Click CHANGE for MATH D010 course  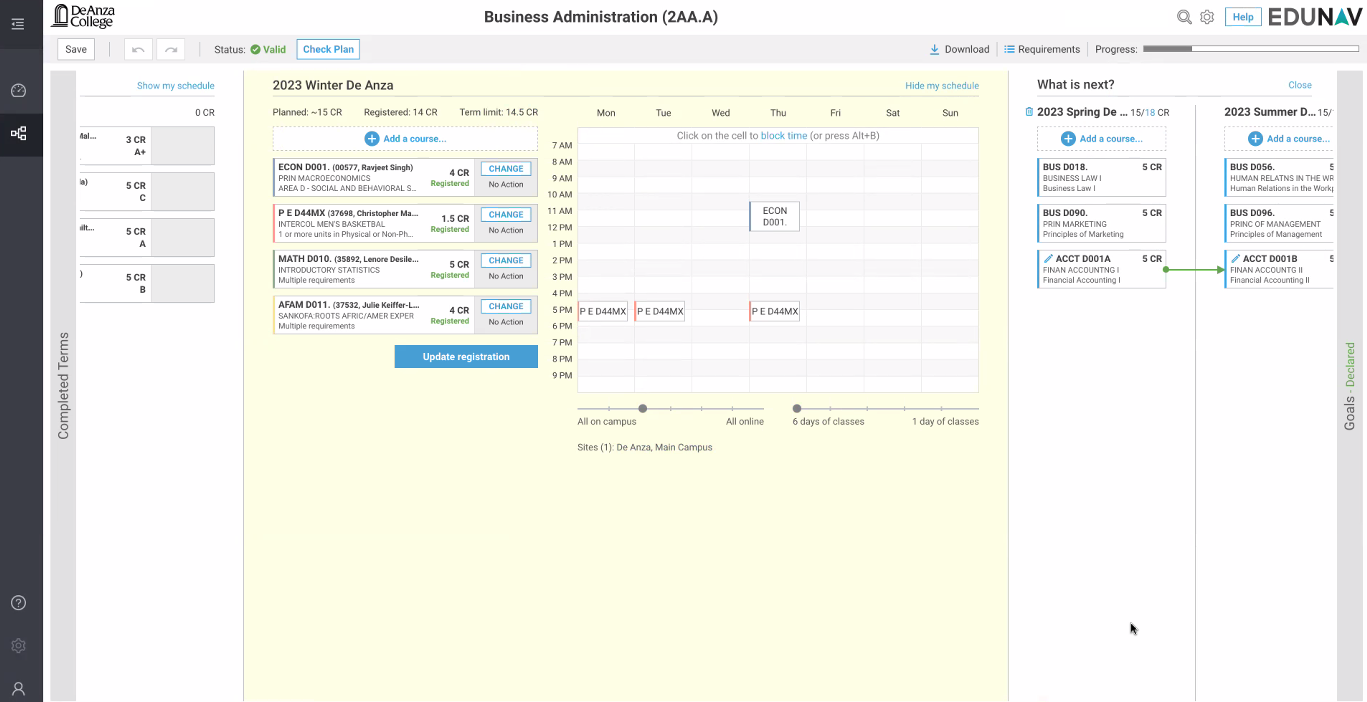pyautogui.click(x=506, y=261)
